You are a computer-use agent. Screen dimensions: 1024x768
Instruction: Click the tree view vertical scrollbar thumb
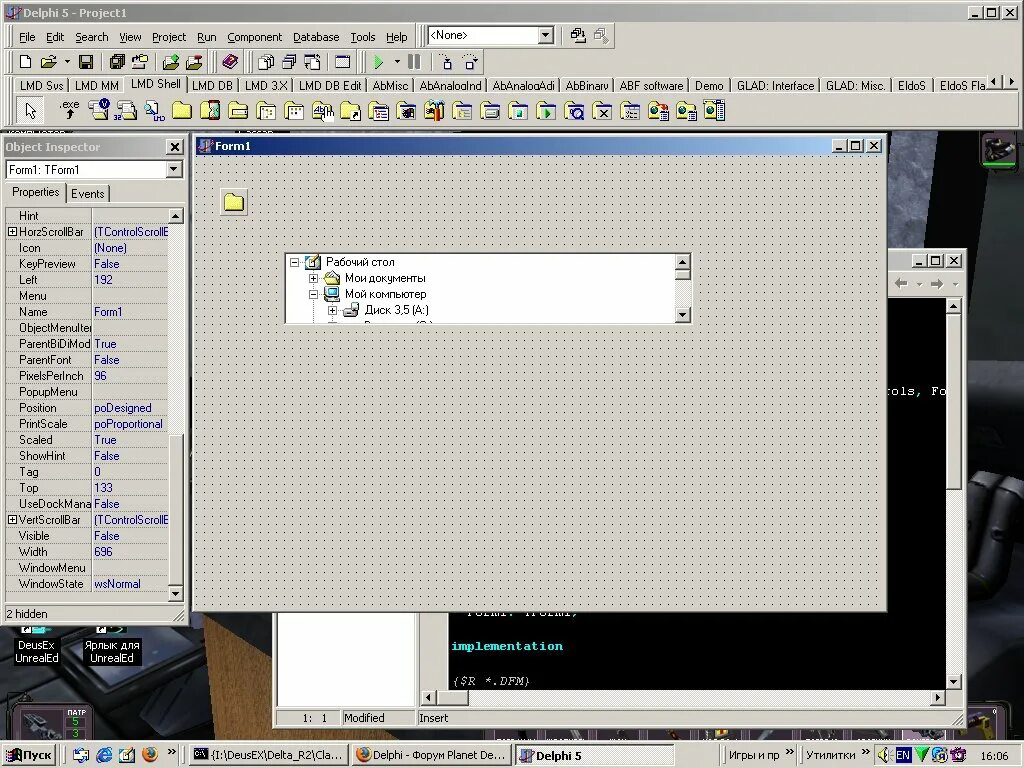(x=682, y=274)
